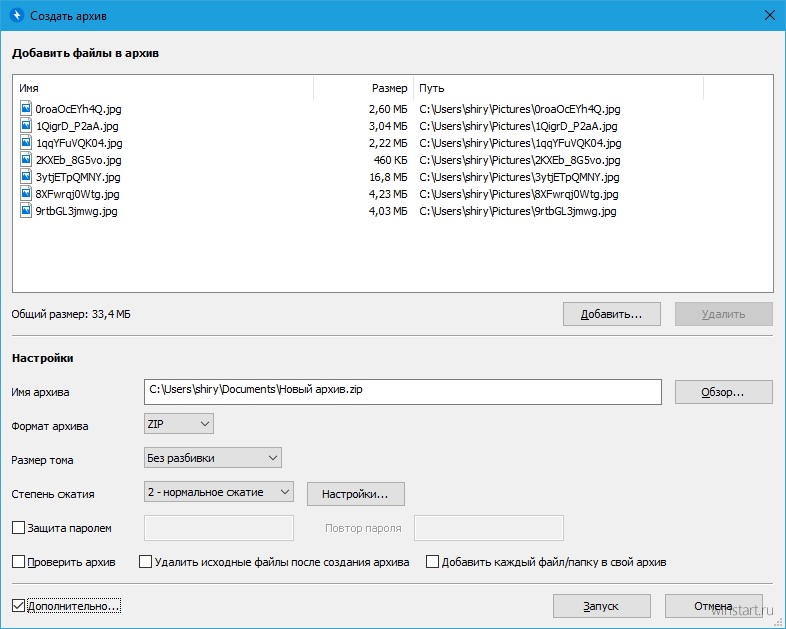Click path C:\Users\shiry\Pictures\1qqYFuVQK04.jpg
Screen dimensions: 786x629
520,143
